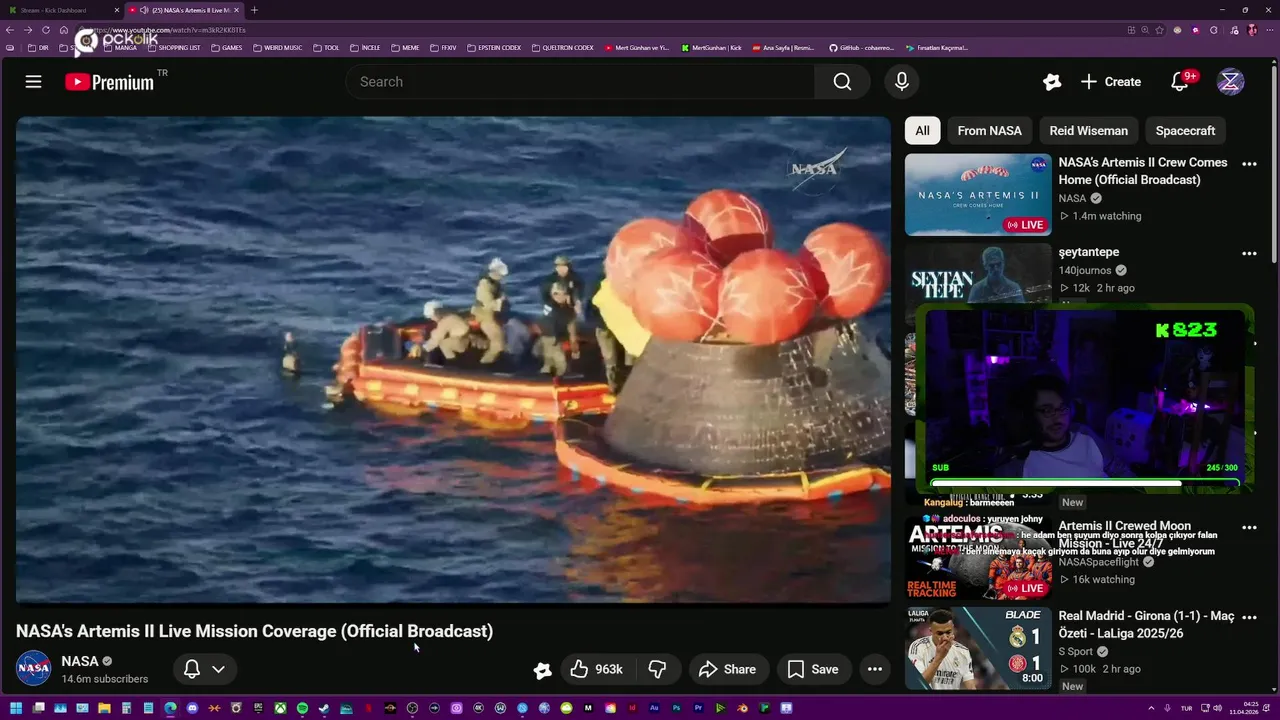Open the MertGunhan | Kick bookmark
This screenshot has height=720, width=1280.
coord(711,47)
